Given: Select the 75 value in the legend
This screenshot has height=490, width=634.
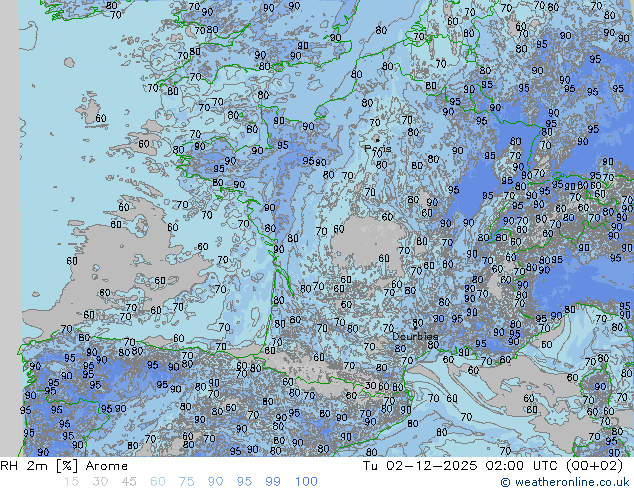Looking at the screenshot, I should coord(186,482).
